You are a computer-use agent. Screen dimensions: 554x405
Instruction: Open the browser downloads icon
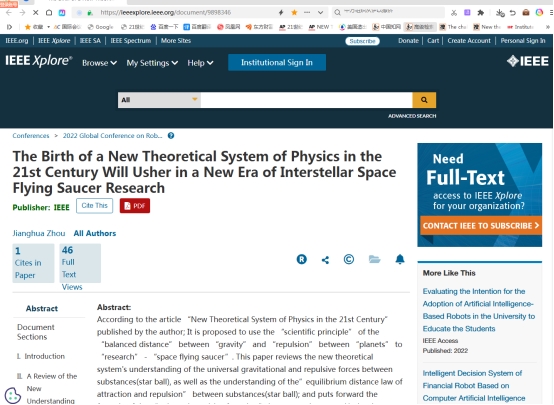click(500, 13)
